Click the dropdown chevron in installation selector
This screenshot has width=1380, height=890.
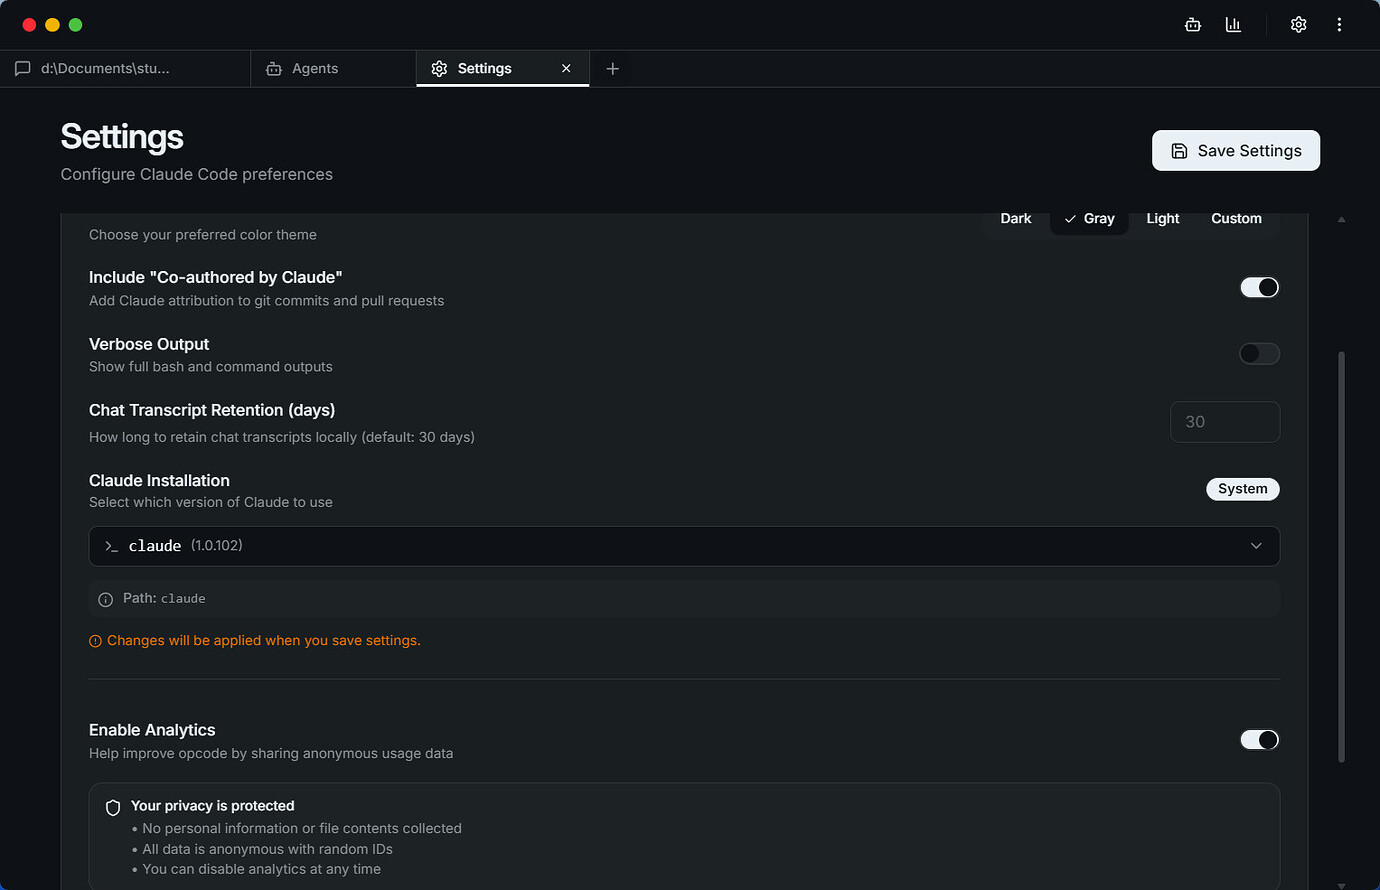tap(1256, 546)
